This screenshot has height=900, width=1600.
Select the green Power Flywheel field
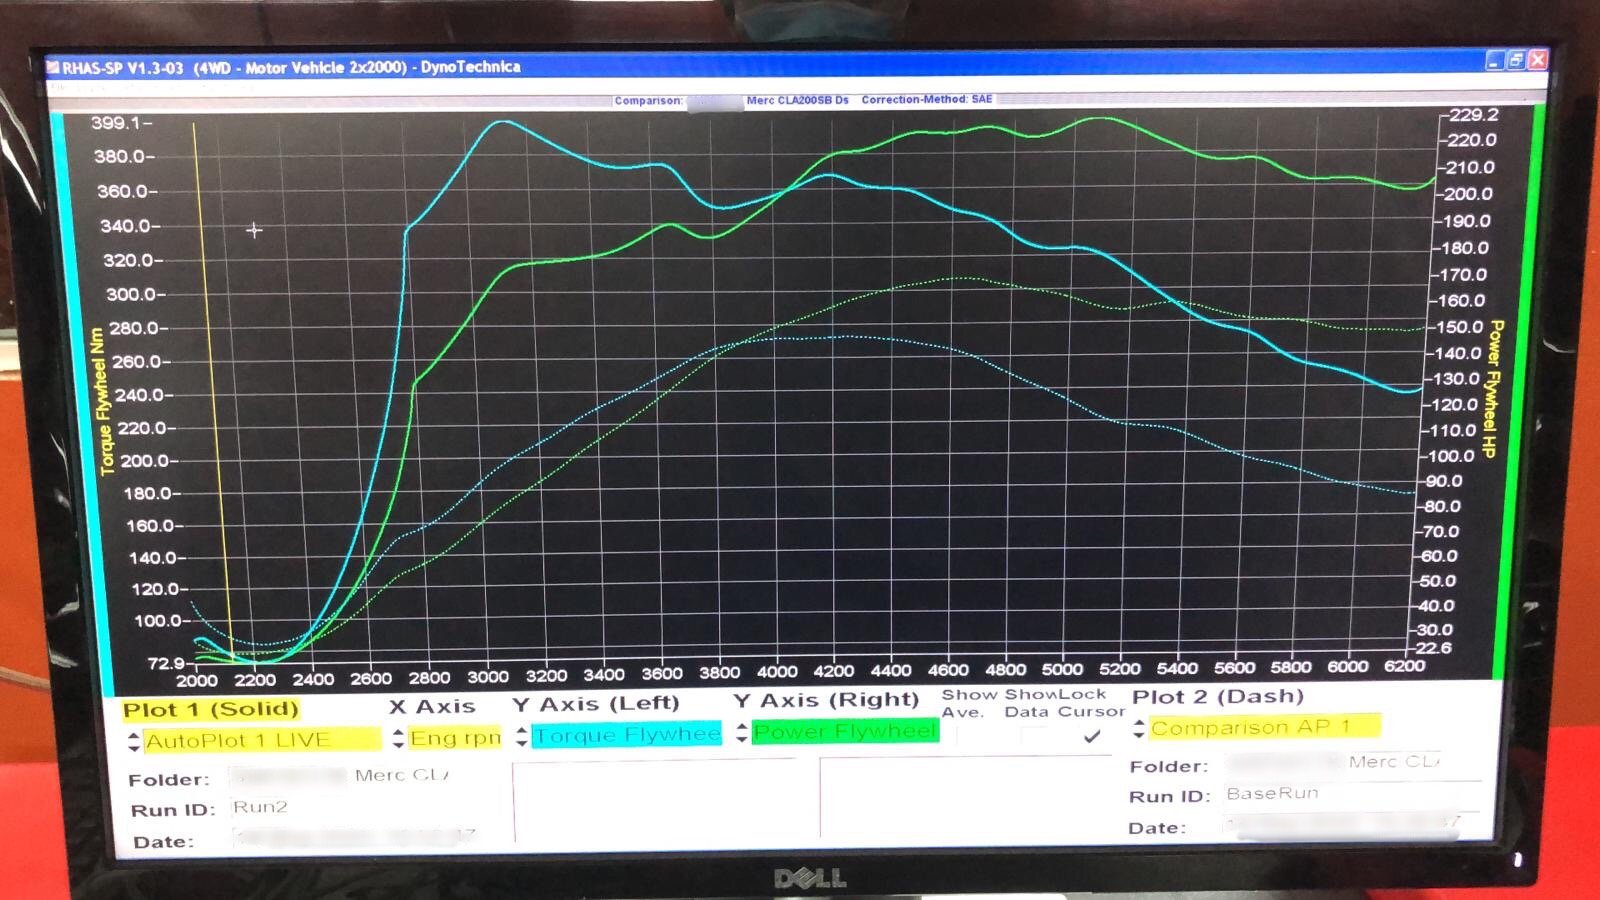[845, 732]
